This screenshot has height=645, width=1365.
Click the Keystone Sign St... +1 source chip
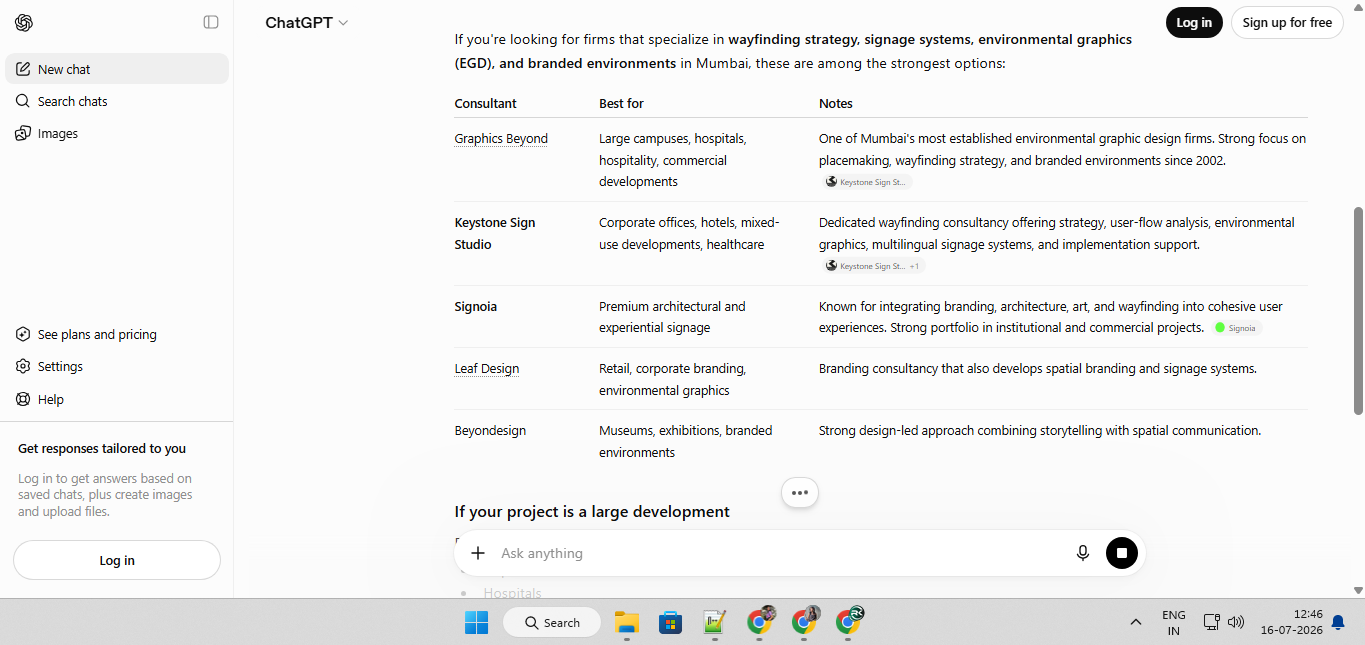(873, 266)
